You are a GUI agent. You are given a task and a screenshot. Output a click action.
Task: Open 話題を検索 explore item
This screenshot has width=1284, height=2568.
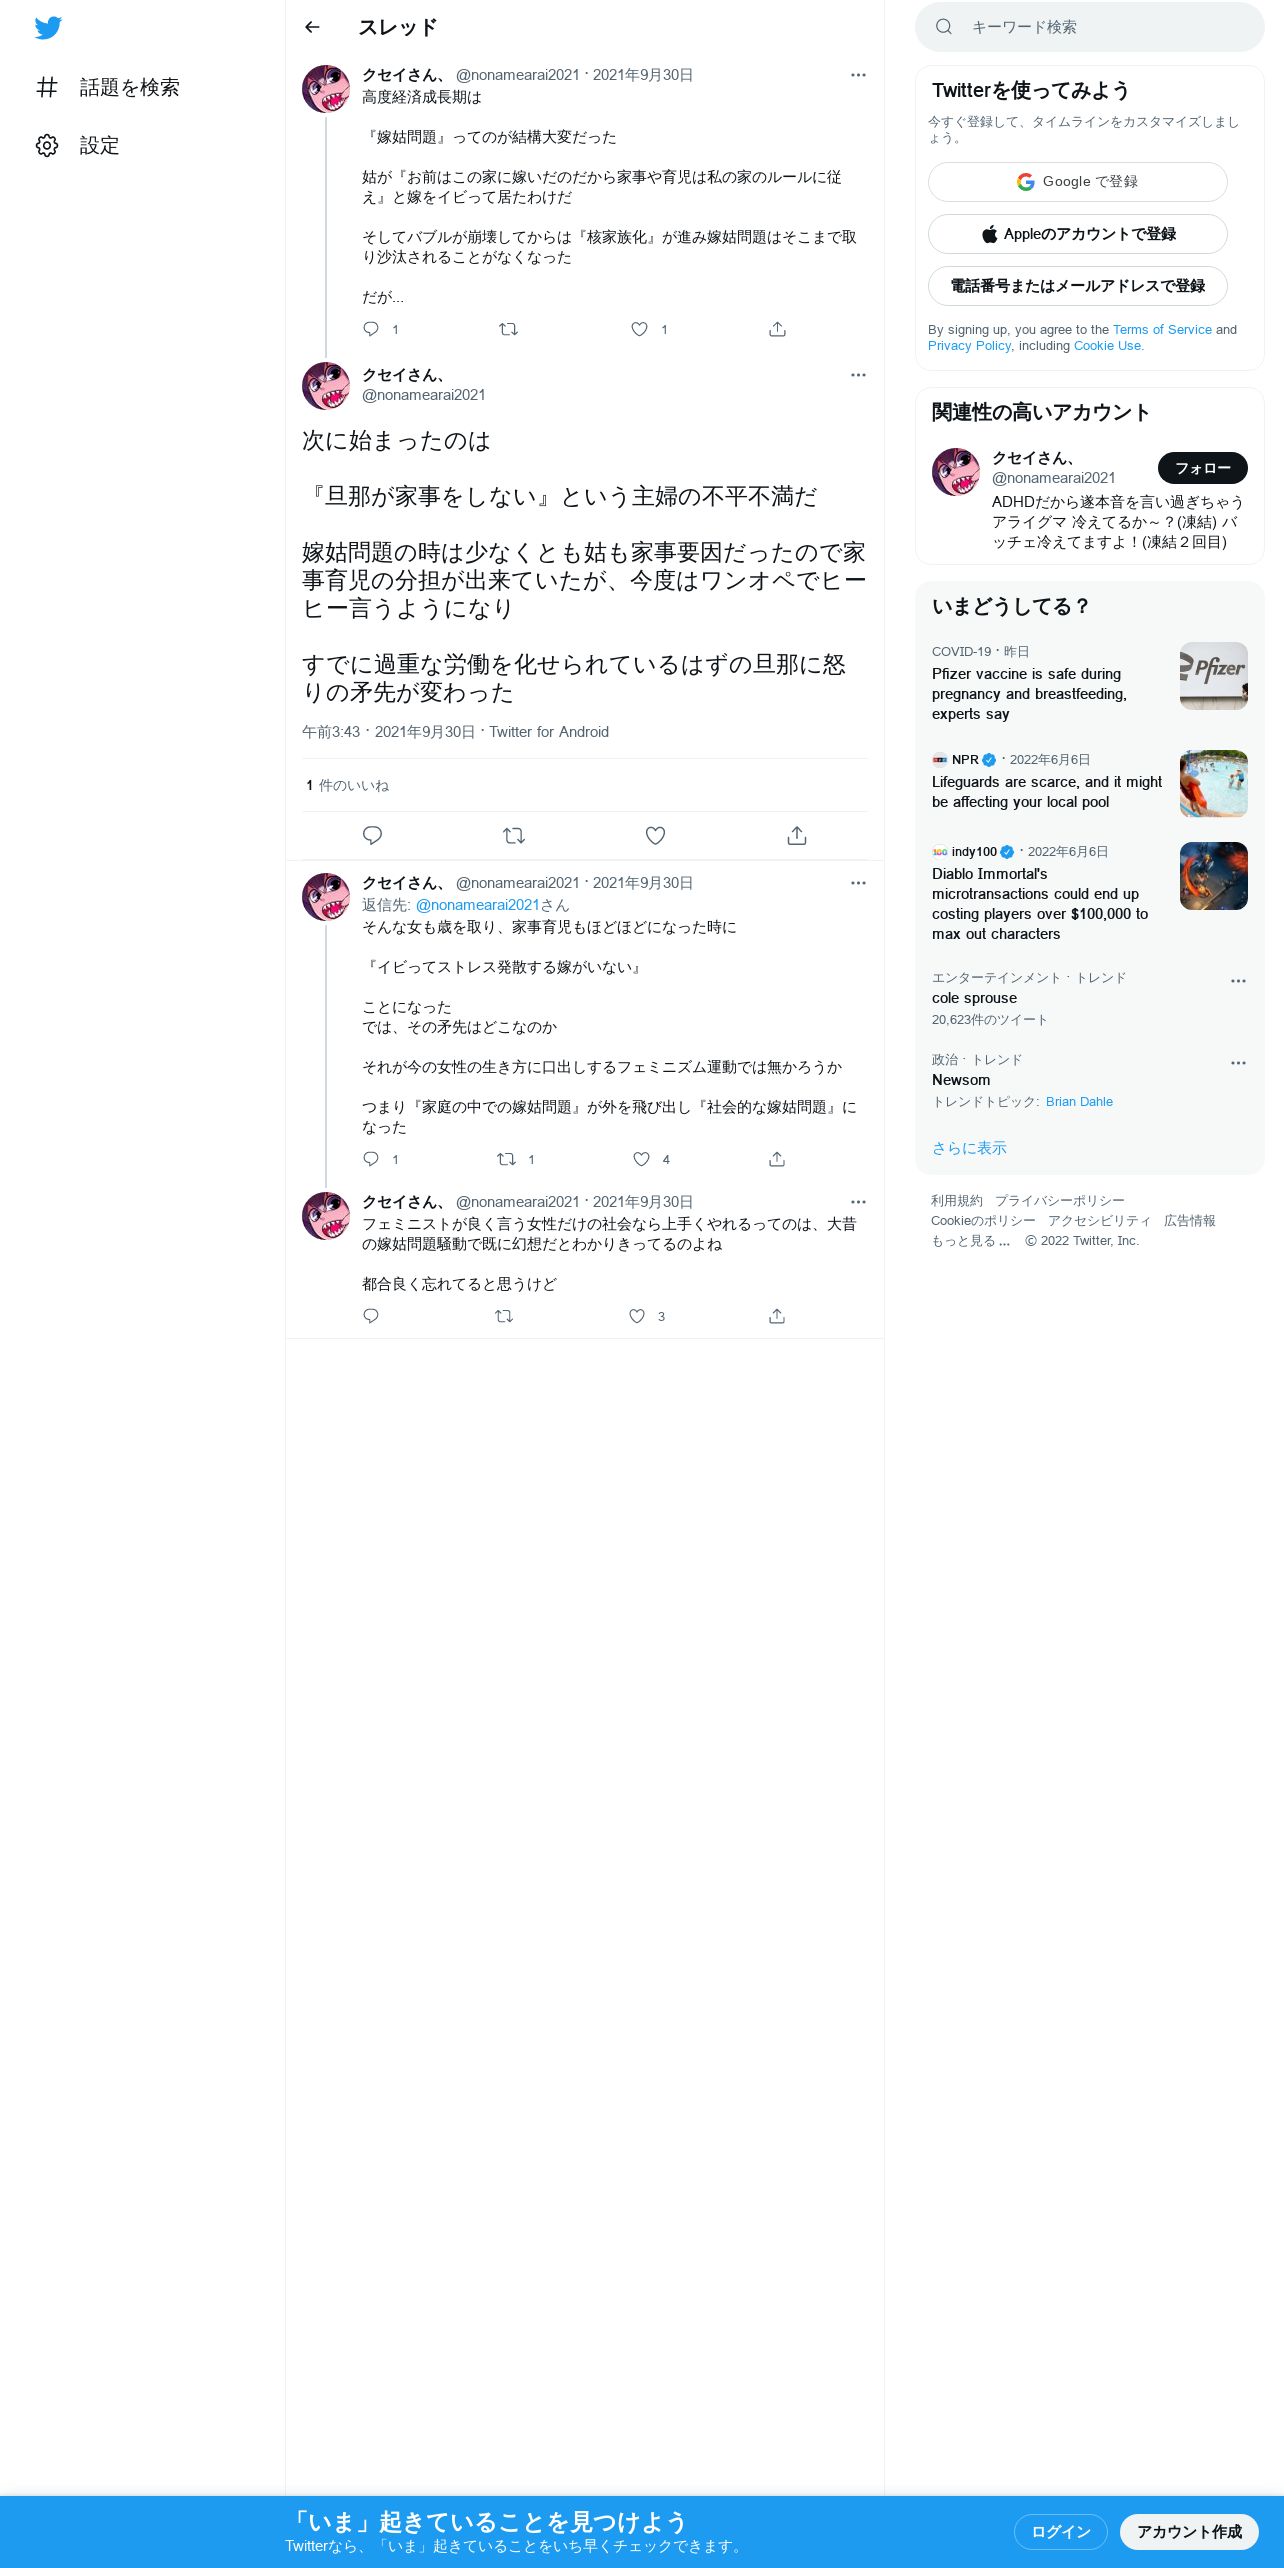click(x=108, y=87)
